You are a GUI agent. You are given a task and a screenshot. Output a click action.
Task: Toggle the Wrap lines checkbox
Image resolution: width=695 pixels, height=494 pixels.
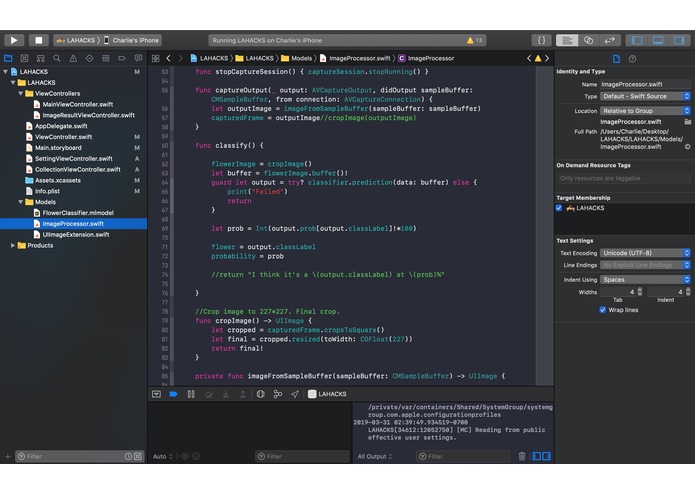click(602, 310)
